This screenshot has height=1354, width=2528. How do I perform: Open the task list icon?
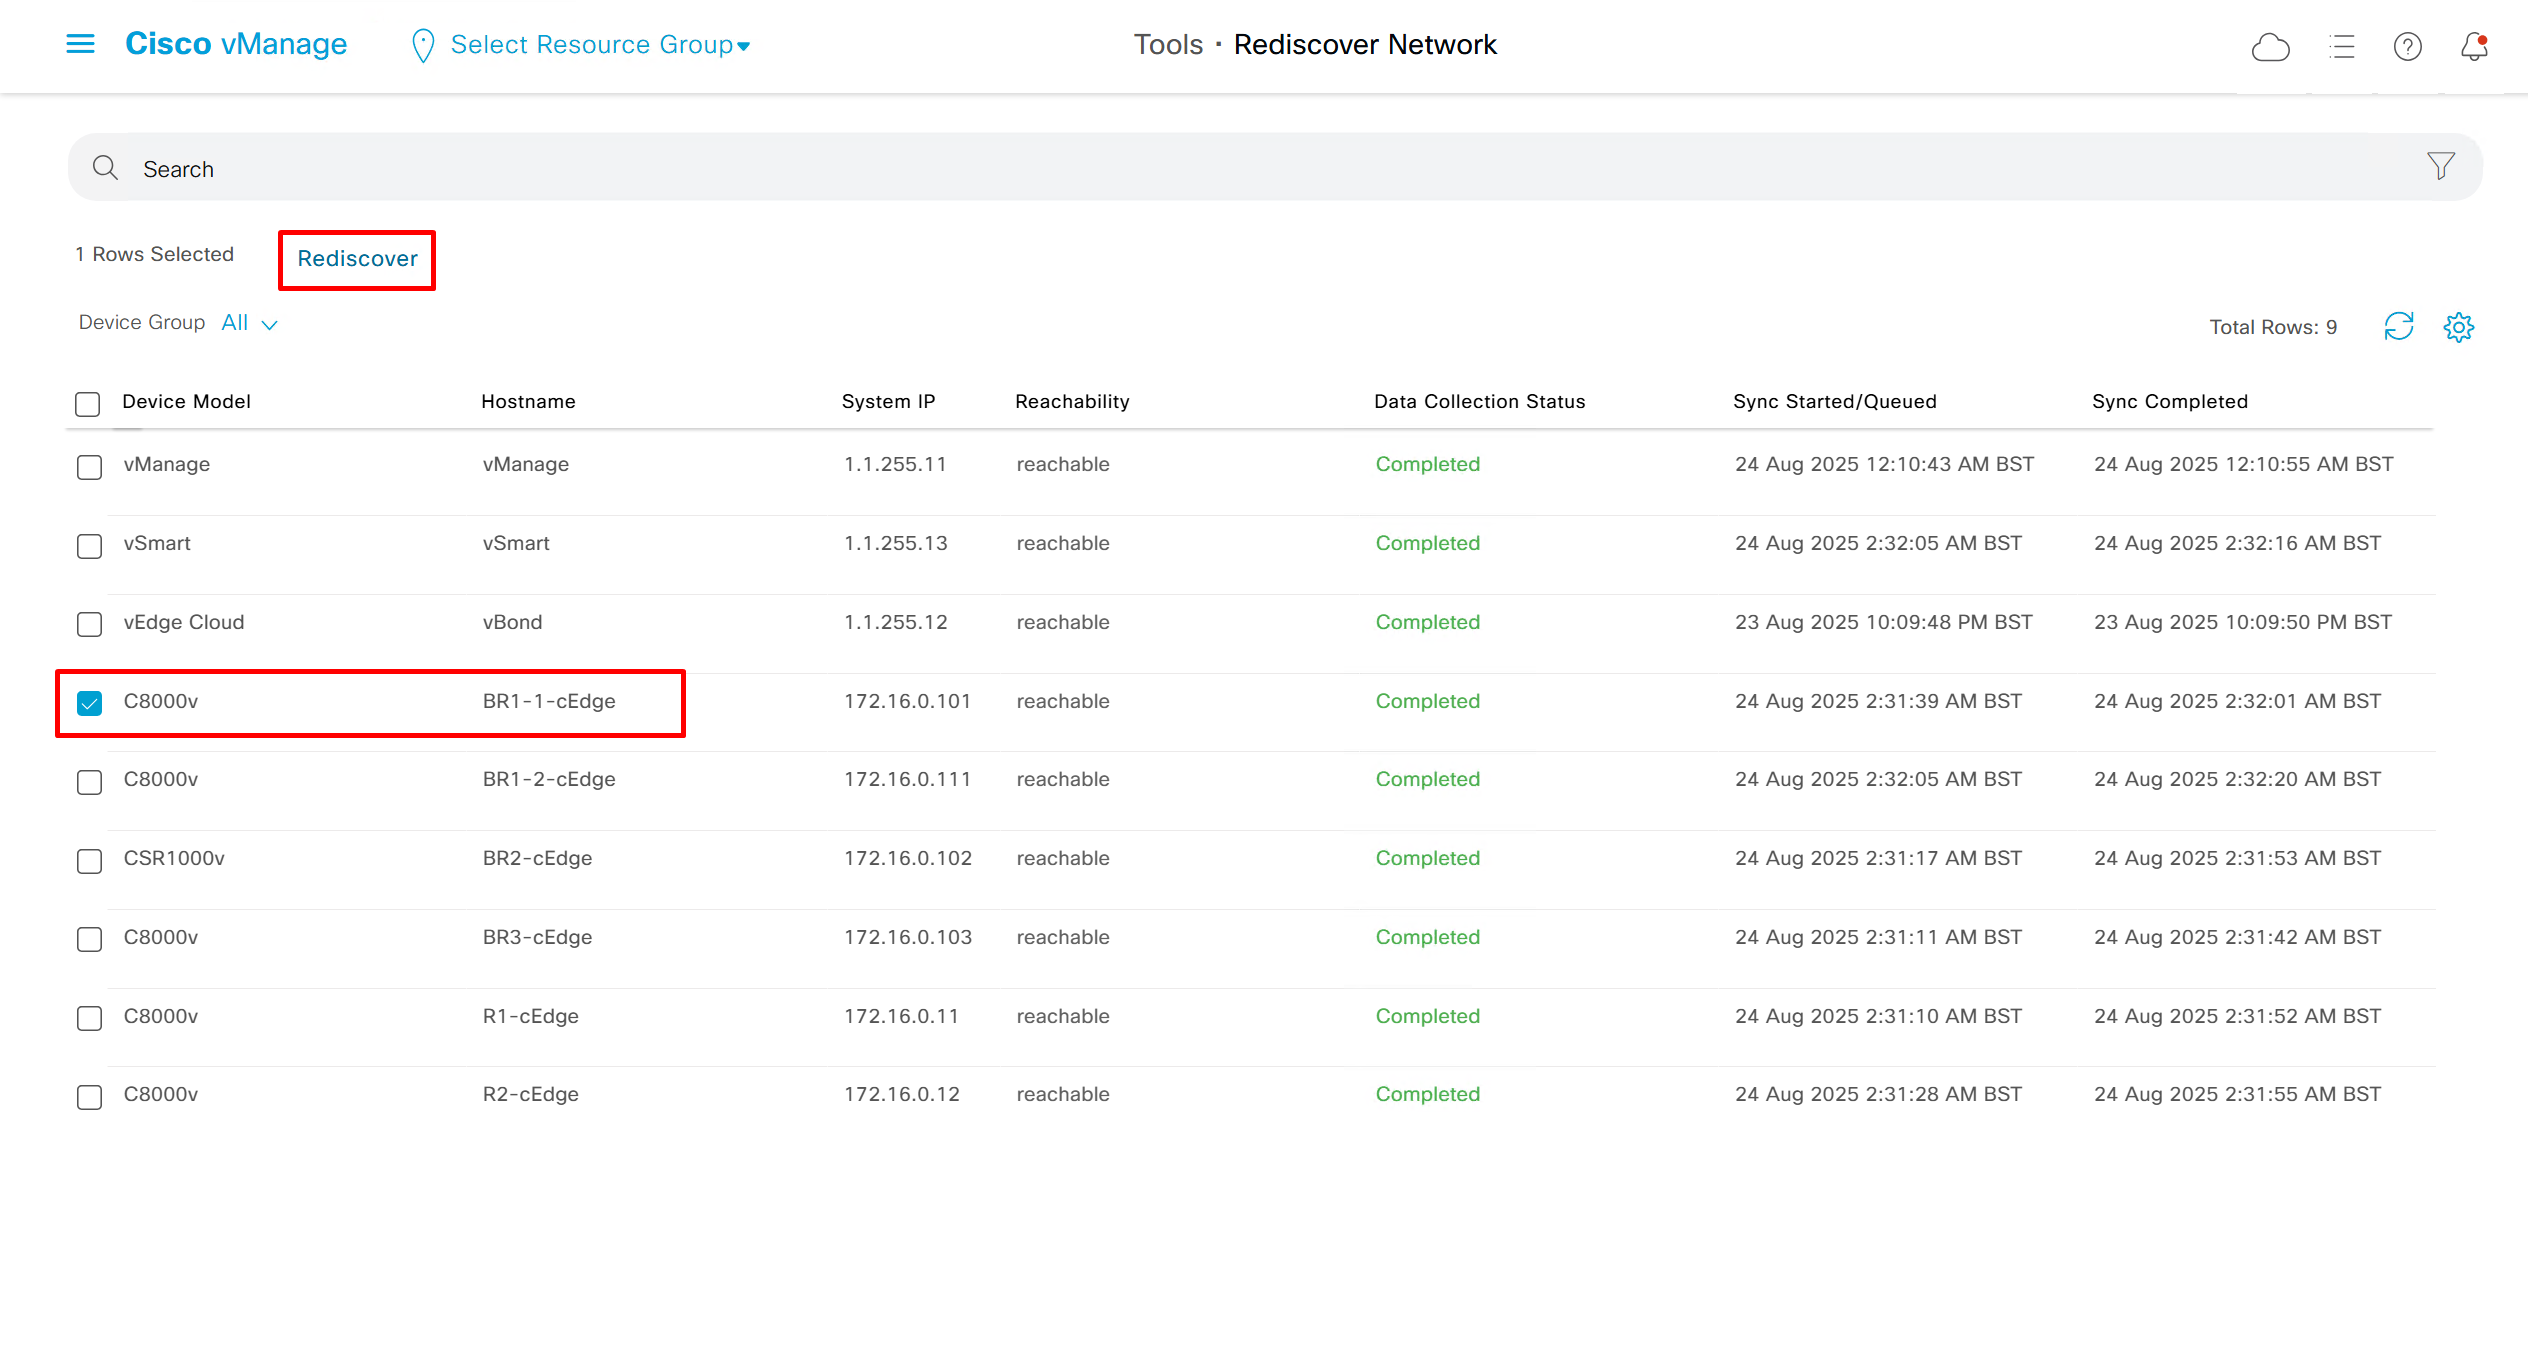click(2341, 46)
